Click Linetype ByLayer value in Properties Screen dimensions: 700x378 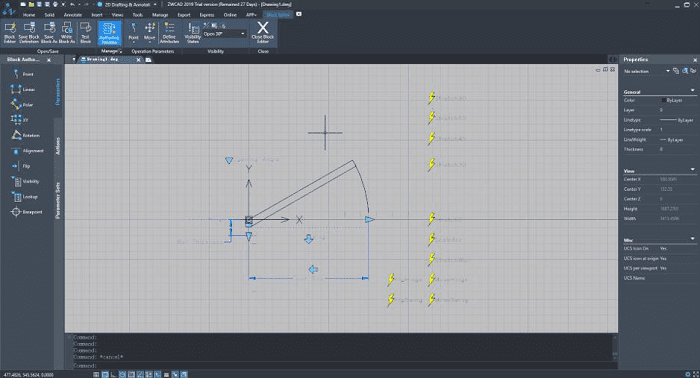(x=678, y=120)
